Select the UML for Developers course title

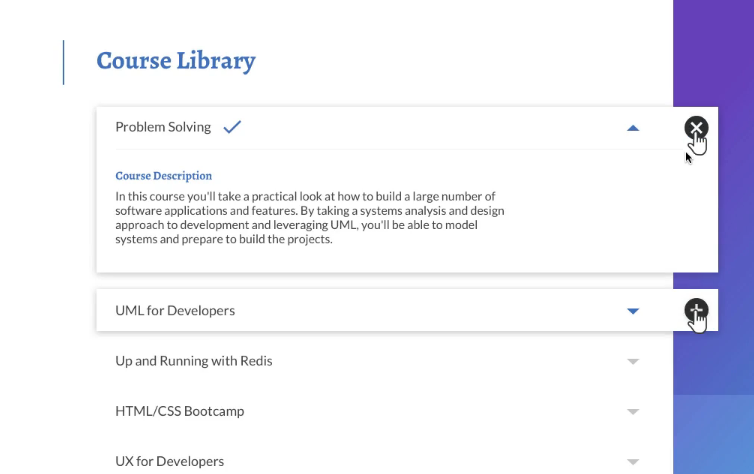point(175,311)
